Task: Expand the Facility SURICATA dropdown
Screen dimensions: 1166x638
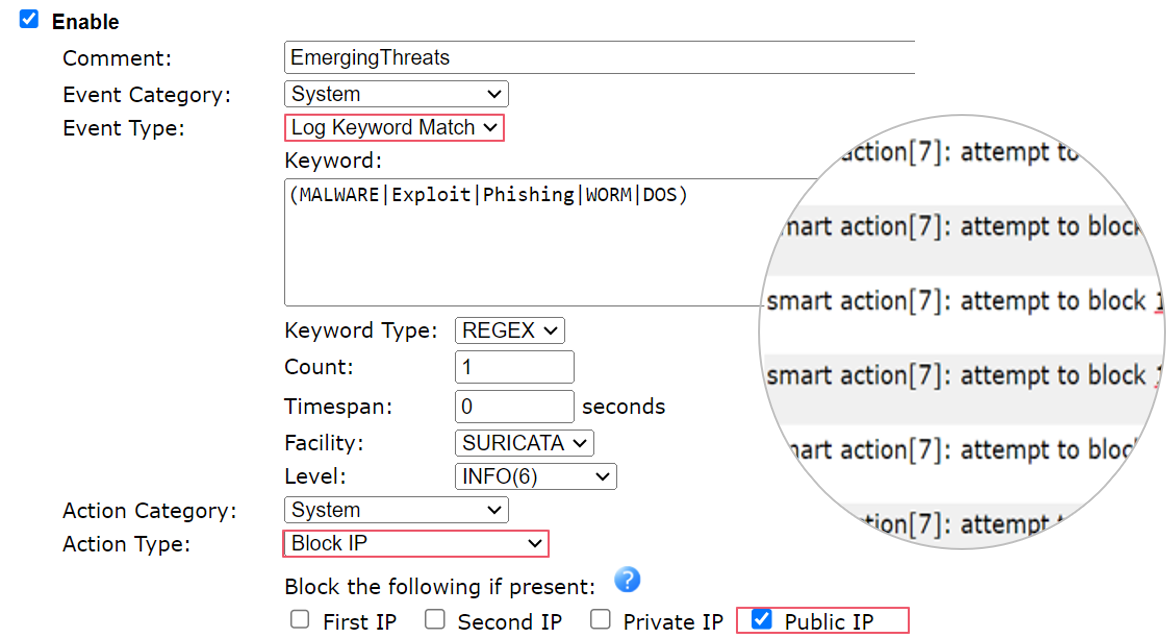Action: click(524, 443)
